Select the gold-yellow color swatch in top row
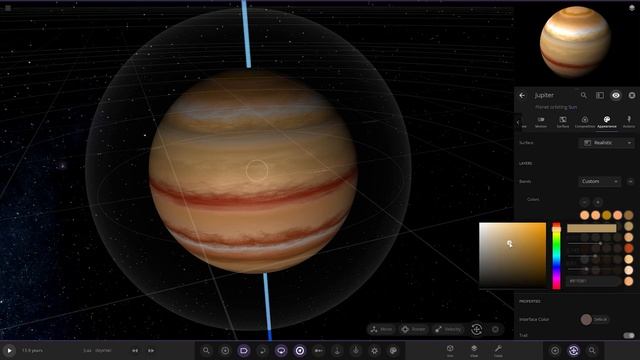 point(607,215)
